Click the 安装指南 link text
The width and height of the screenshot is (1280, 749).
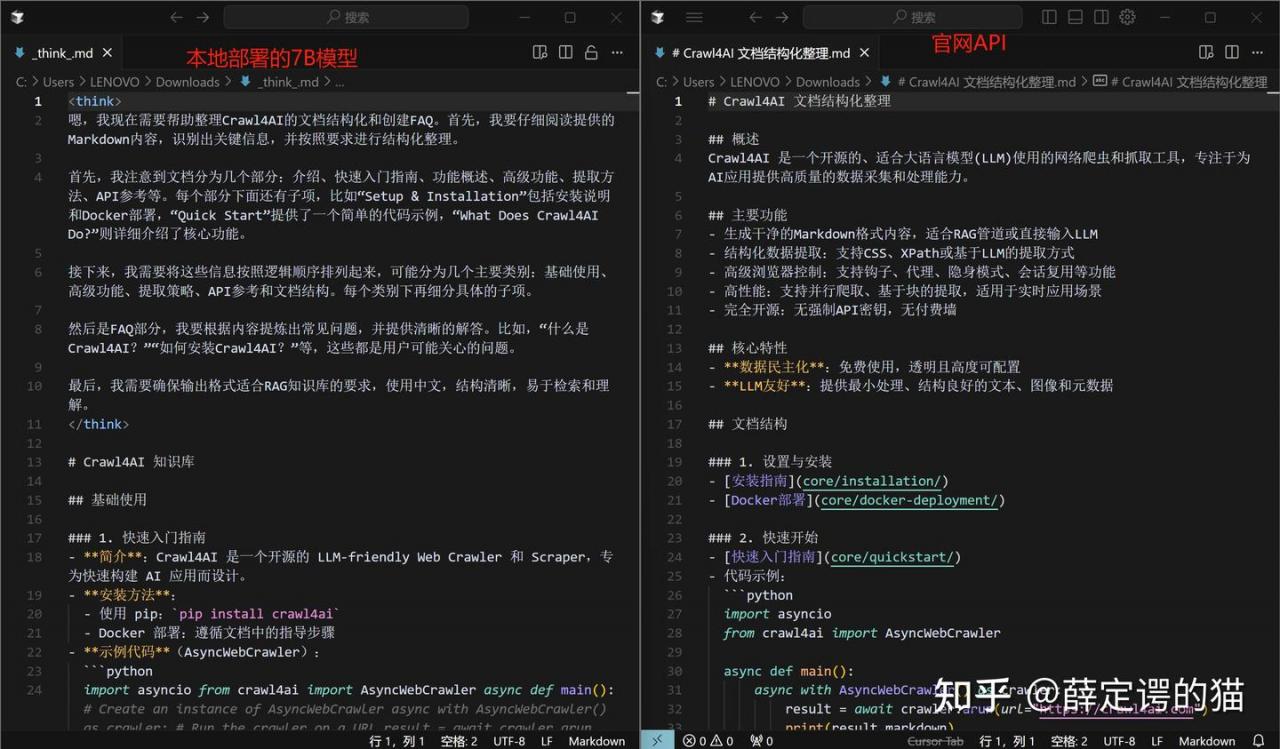pos(760,481)
